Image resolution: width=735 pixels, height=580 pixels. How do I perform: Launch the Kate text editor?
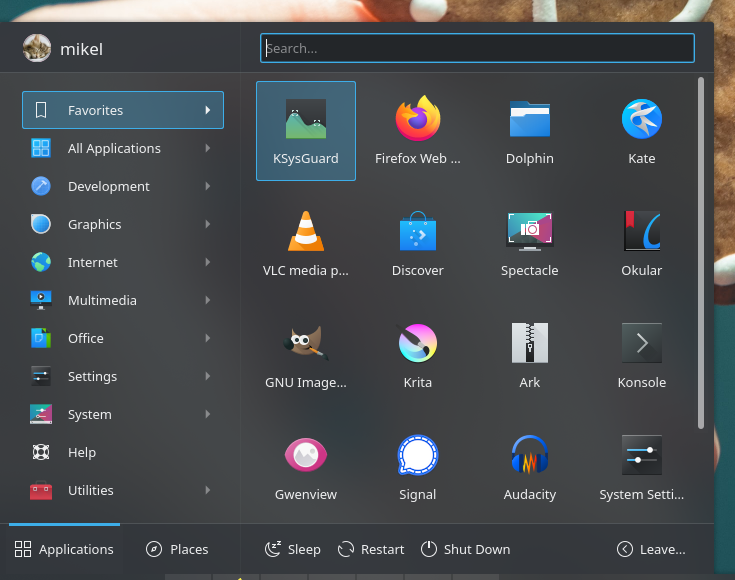pos(641,130)
